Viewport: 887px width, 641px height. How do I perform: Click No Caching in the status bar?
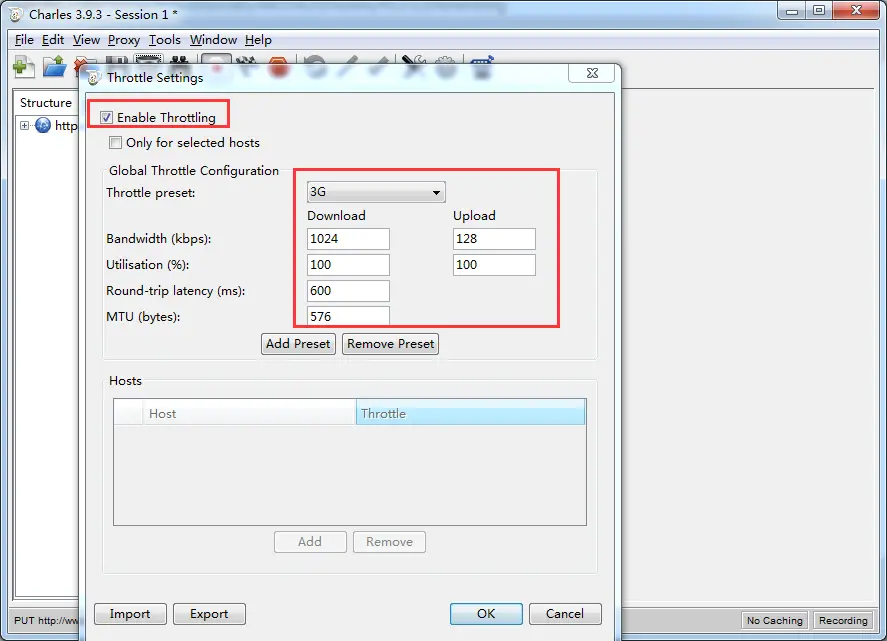pyautogui.click(x=774, y=621)
